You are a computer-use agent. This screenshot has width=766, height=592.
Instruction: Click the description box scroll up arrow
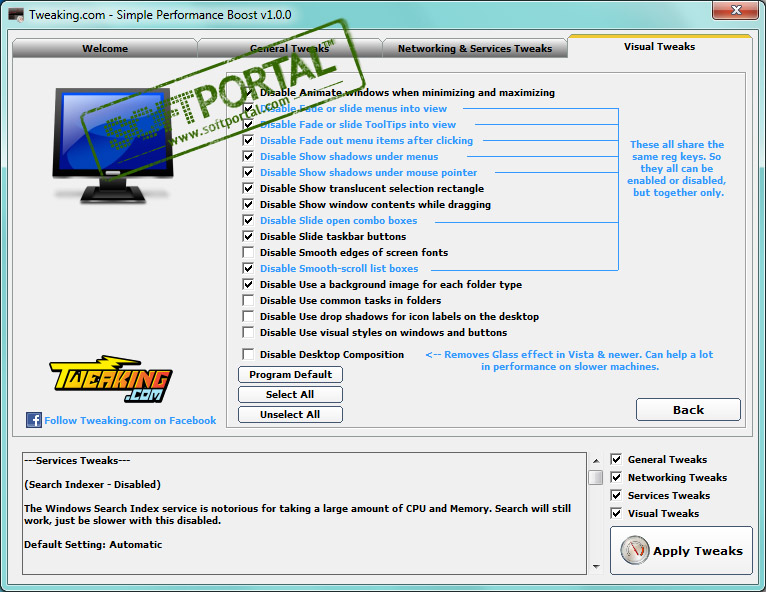[x=596, y=461]
